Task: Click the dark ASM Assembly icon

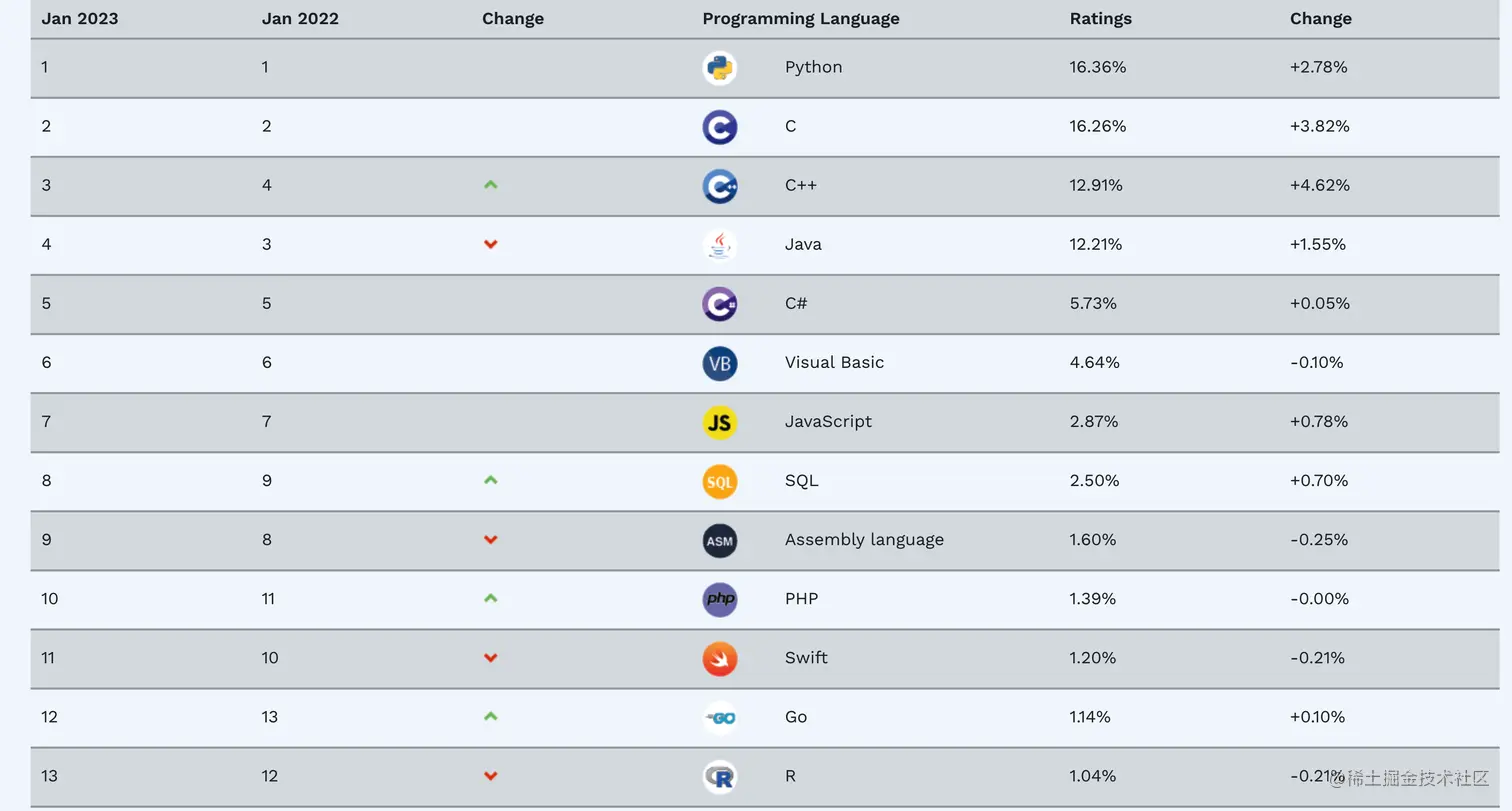Action: (719, 540)
